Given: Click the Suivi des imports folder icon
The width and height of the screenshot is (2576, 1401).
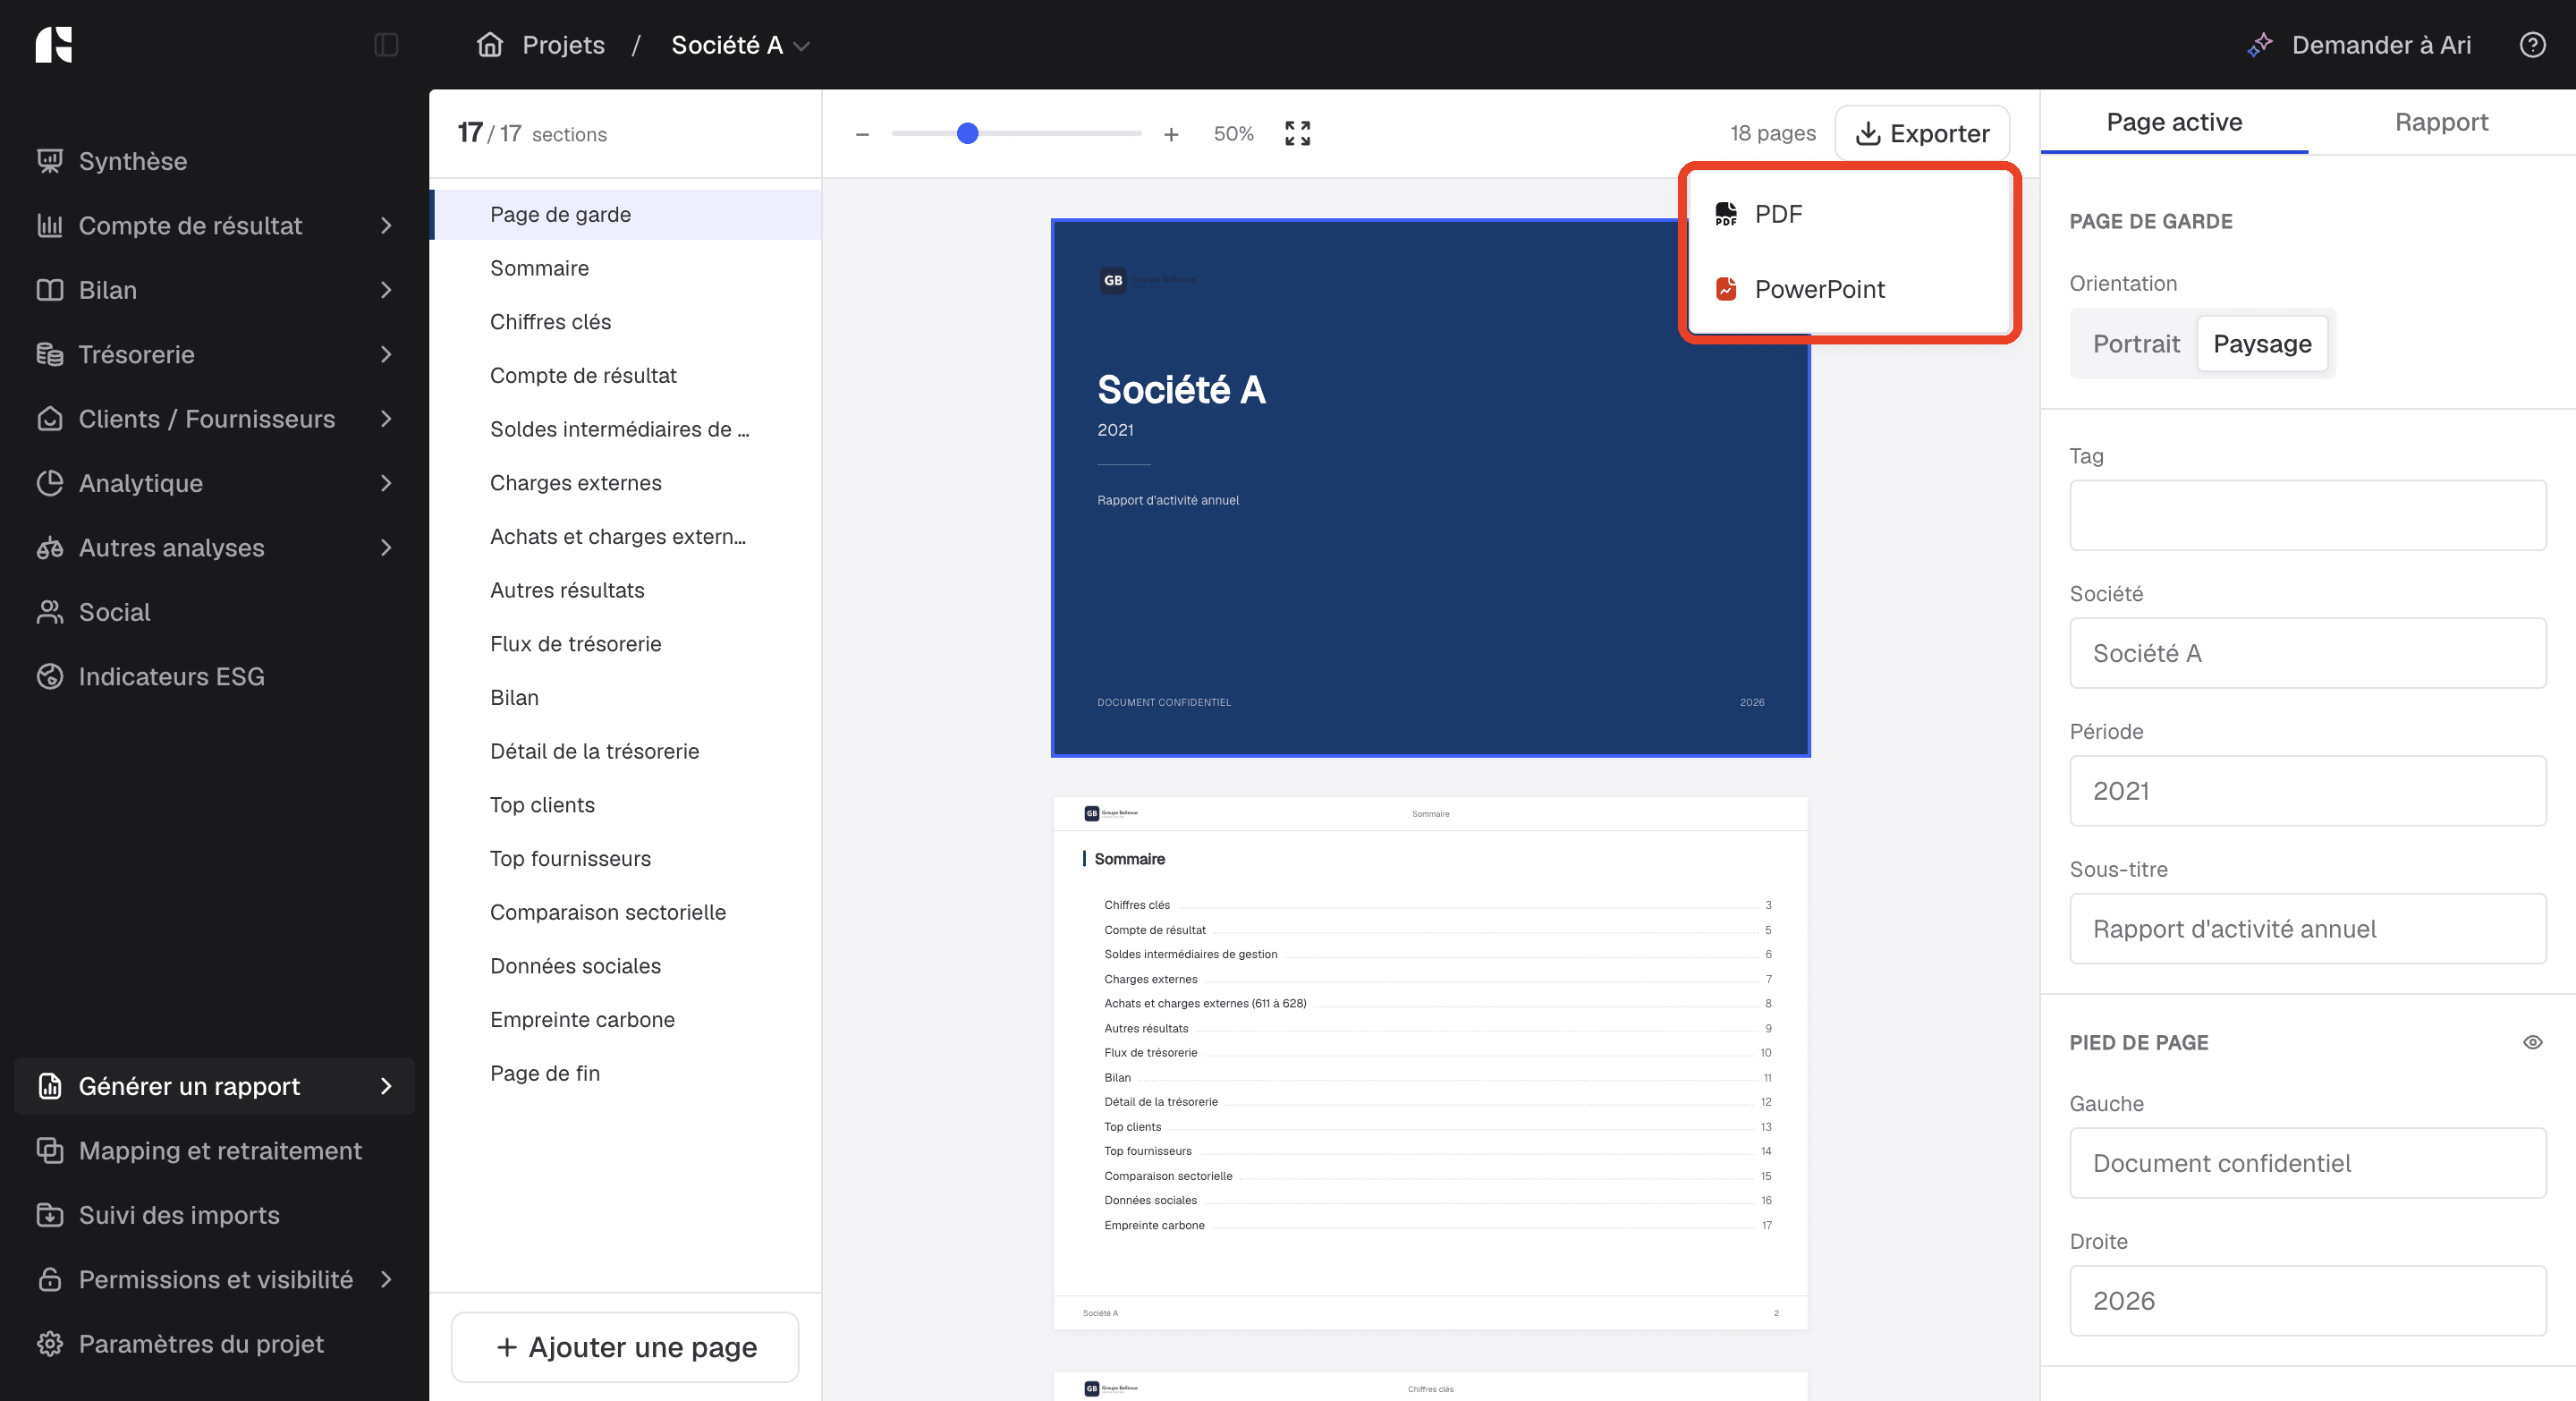Looking at the screenshot, I should point(50,1215).
